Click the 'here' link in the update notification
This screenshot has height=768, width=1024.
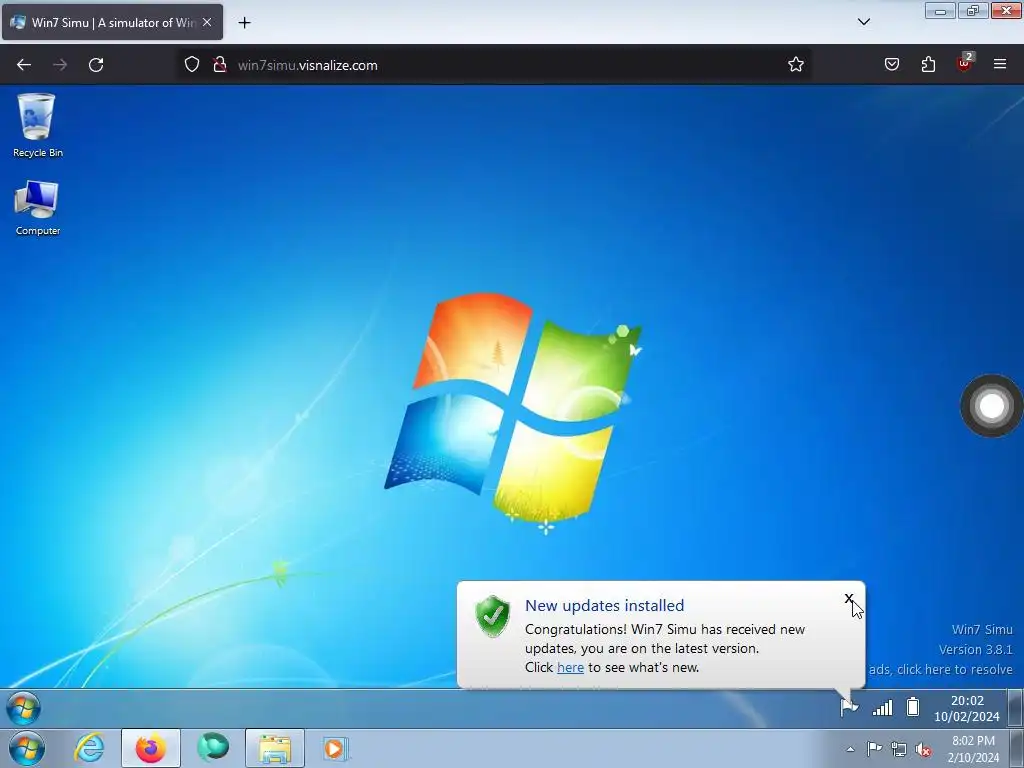tap(570, 667)
